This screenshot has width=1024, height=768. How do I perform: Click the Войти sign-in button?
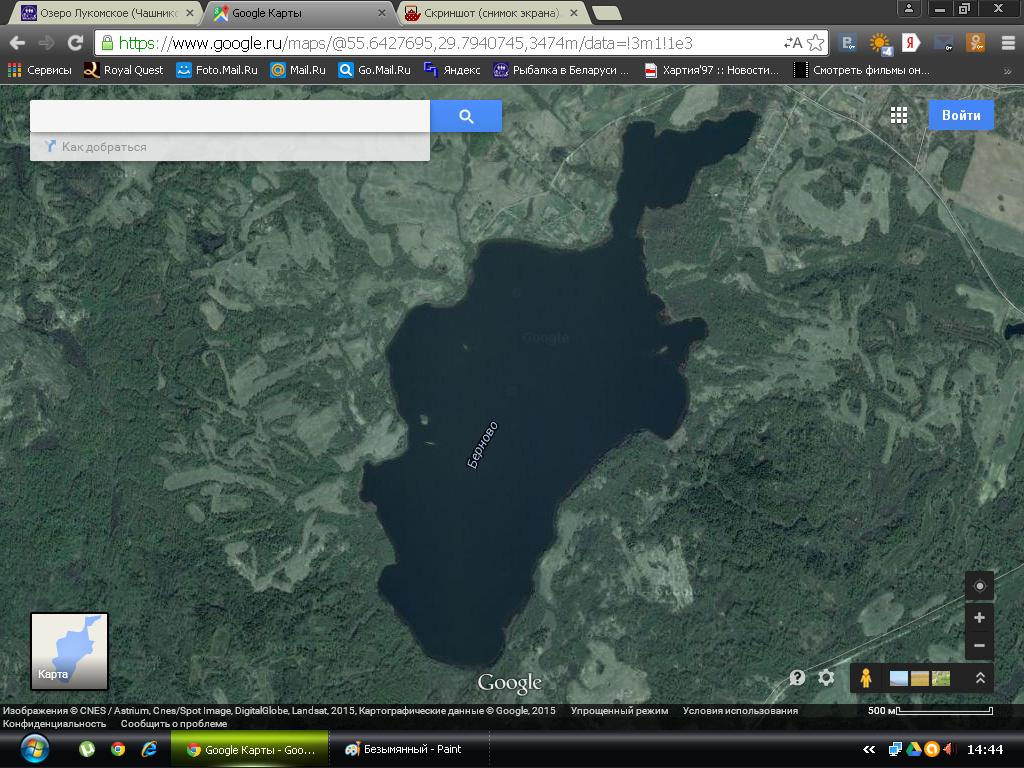pos(961,115)
